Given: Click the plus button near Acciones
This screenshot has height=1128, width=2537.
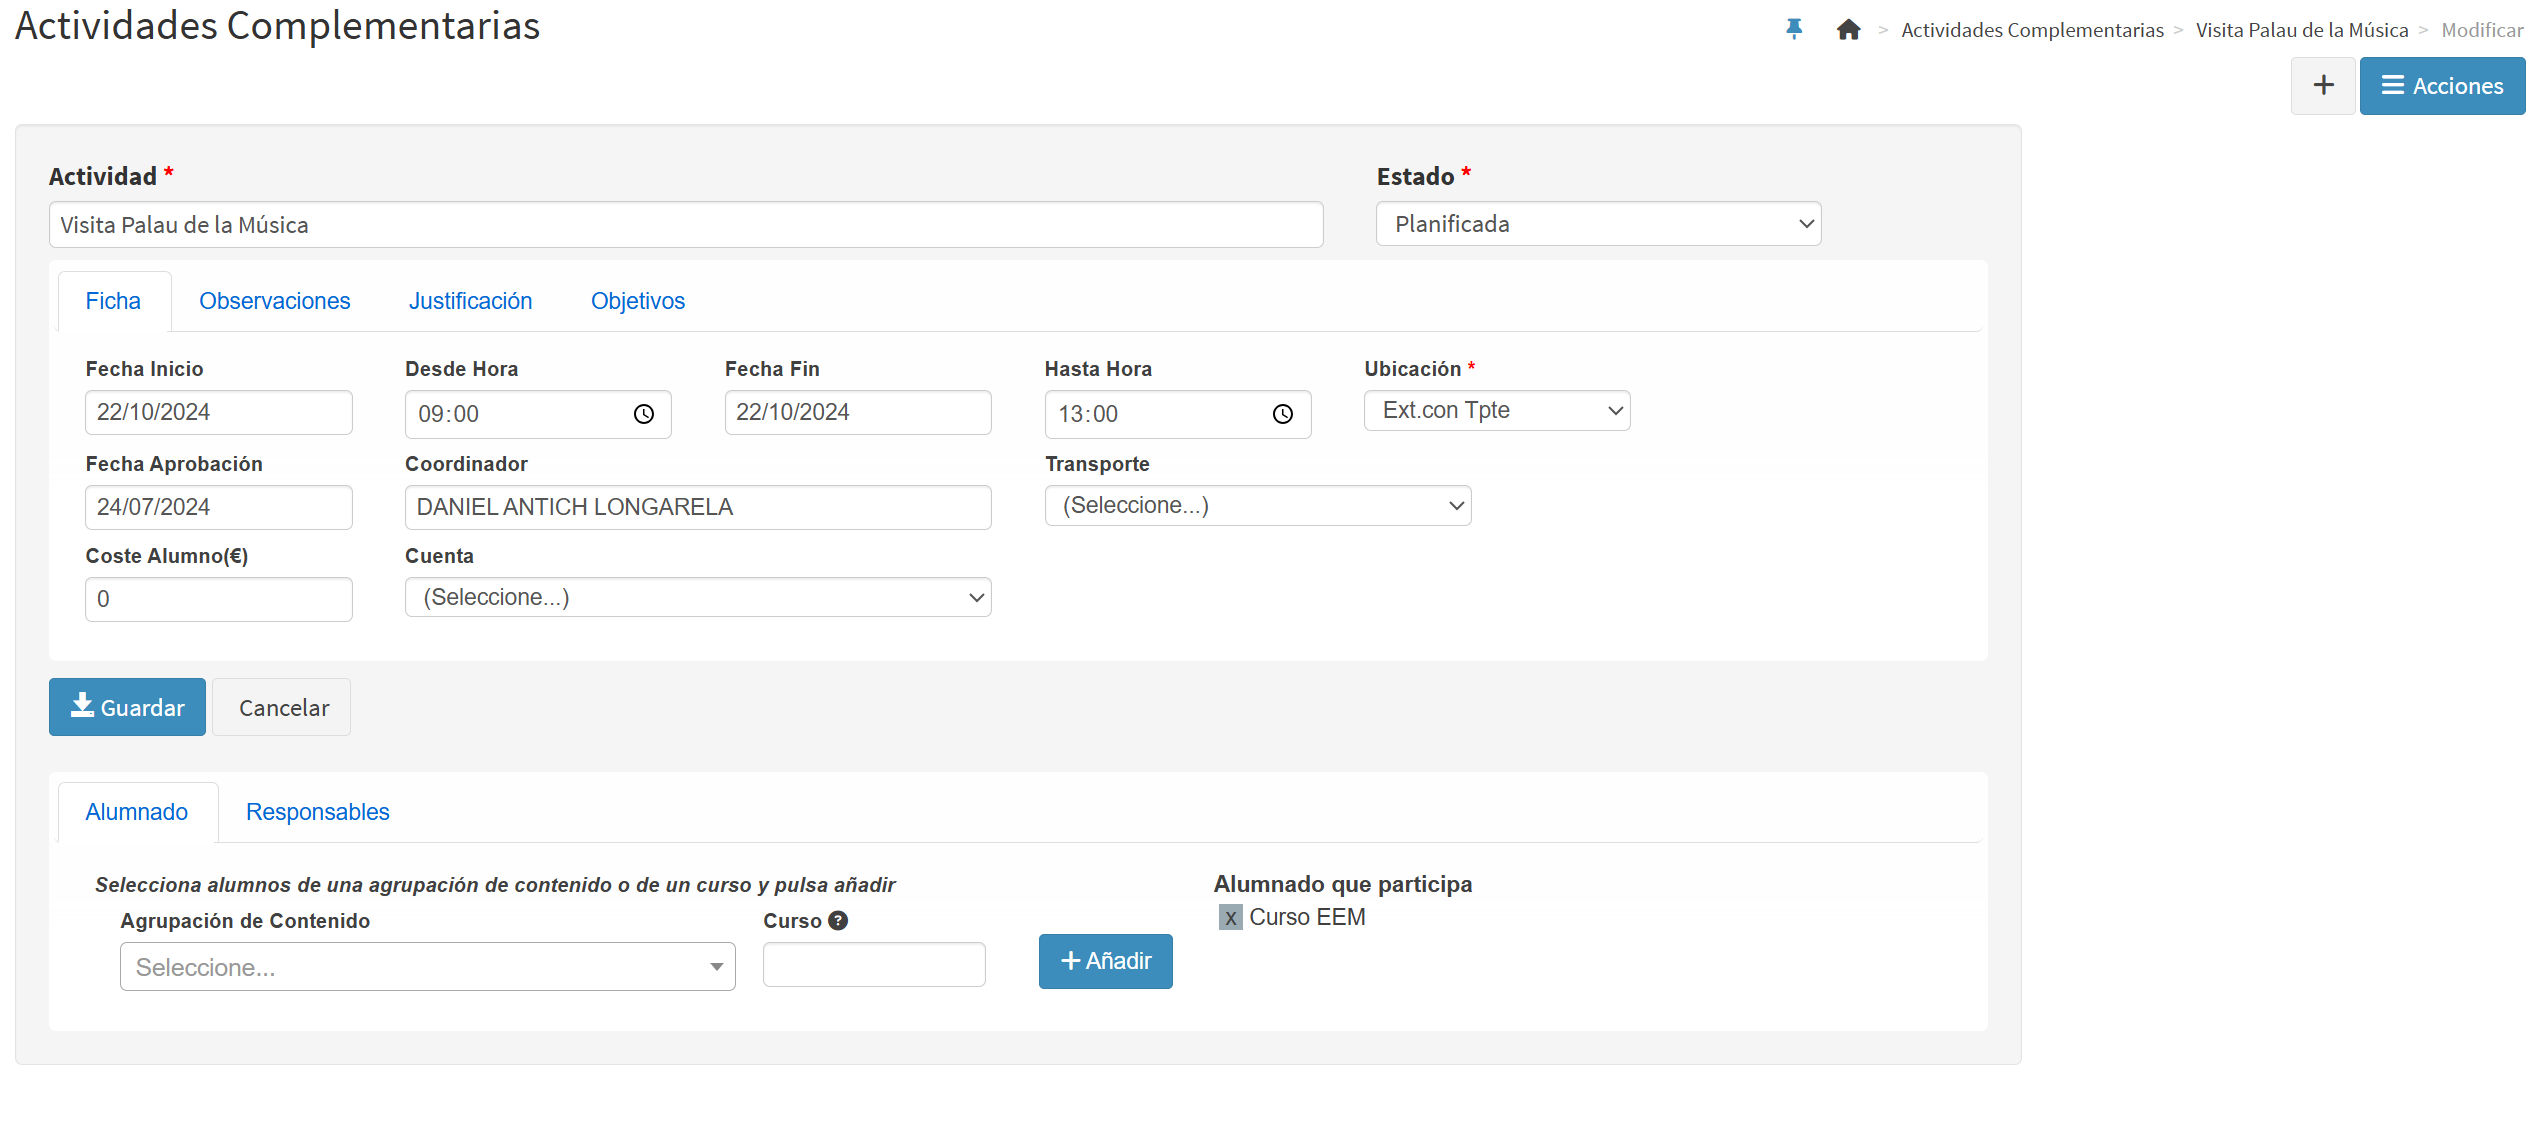Looking at the screenshot, I should click(2322, 86).
